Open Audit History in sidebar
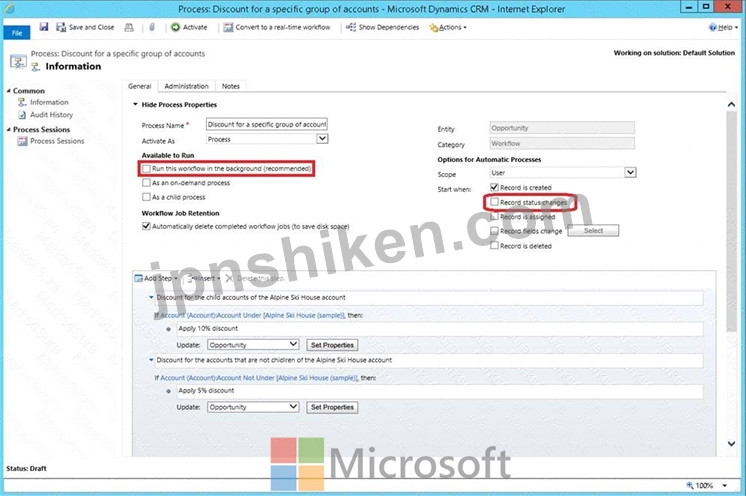Screen dimensions: 746x496 [51, 115]
